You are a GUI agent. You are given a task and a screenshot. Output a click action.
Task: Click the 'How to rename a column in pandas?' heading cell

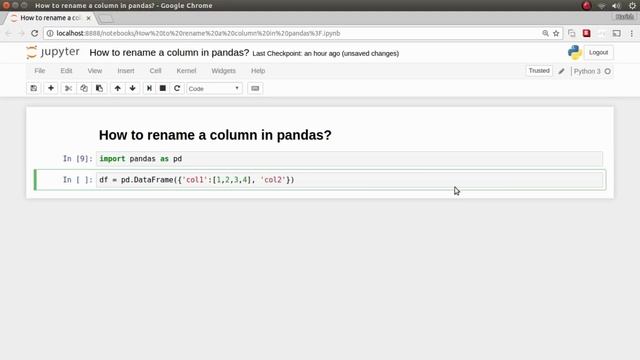click(x=215, y=135)
